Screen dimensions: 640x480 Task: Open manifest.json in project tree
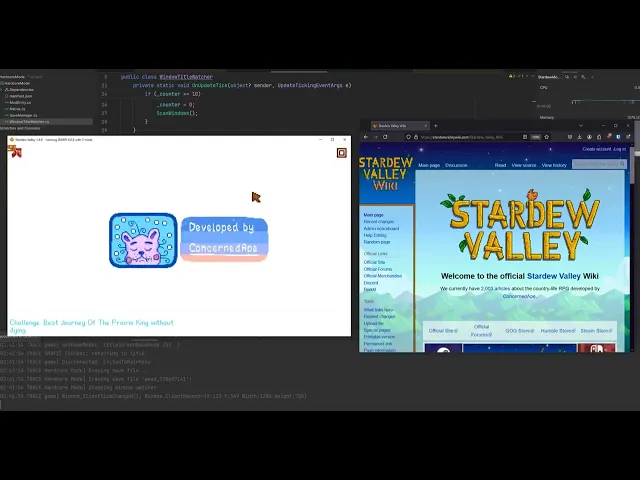20,96
